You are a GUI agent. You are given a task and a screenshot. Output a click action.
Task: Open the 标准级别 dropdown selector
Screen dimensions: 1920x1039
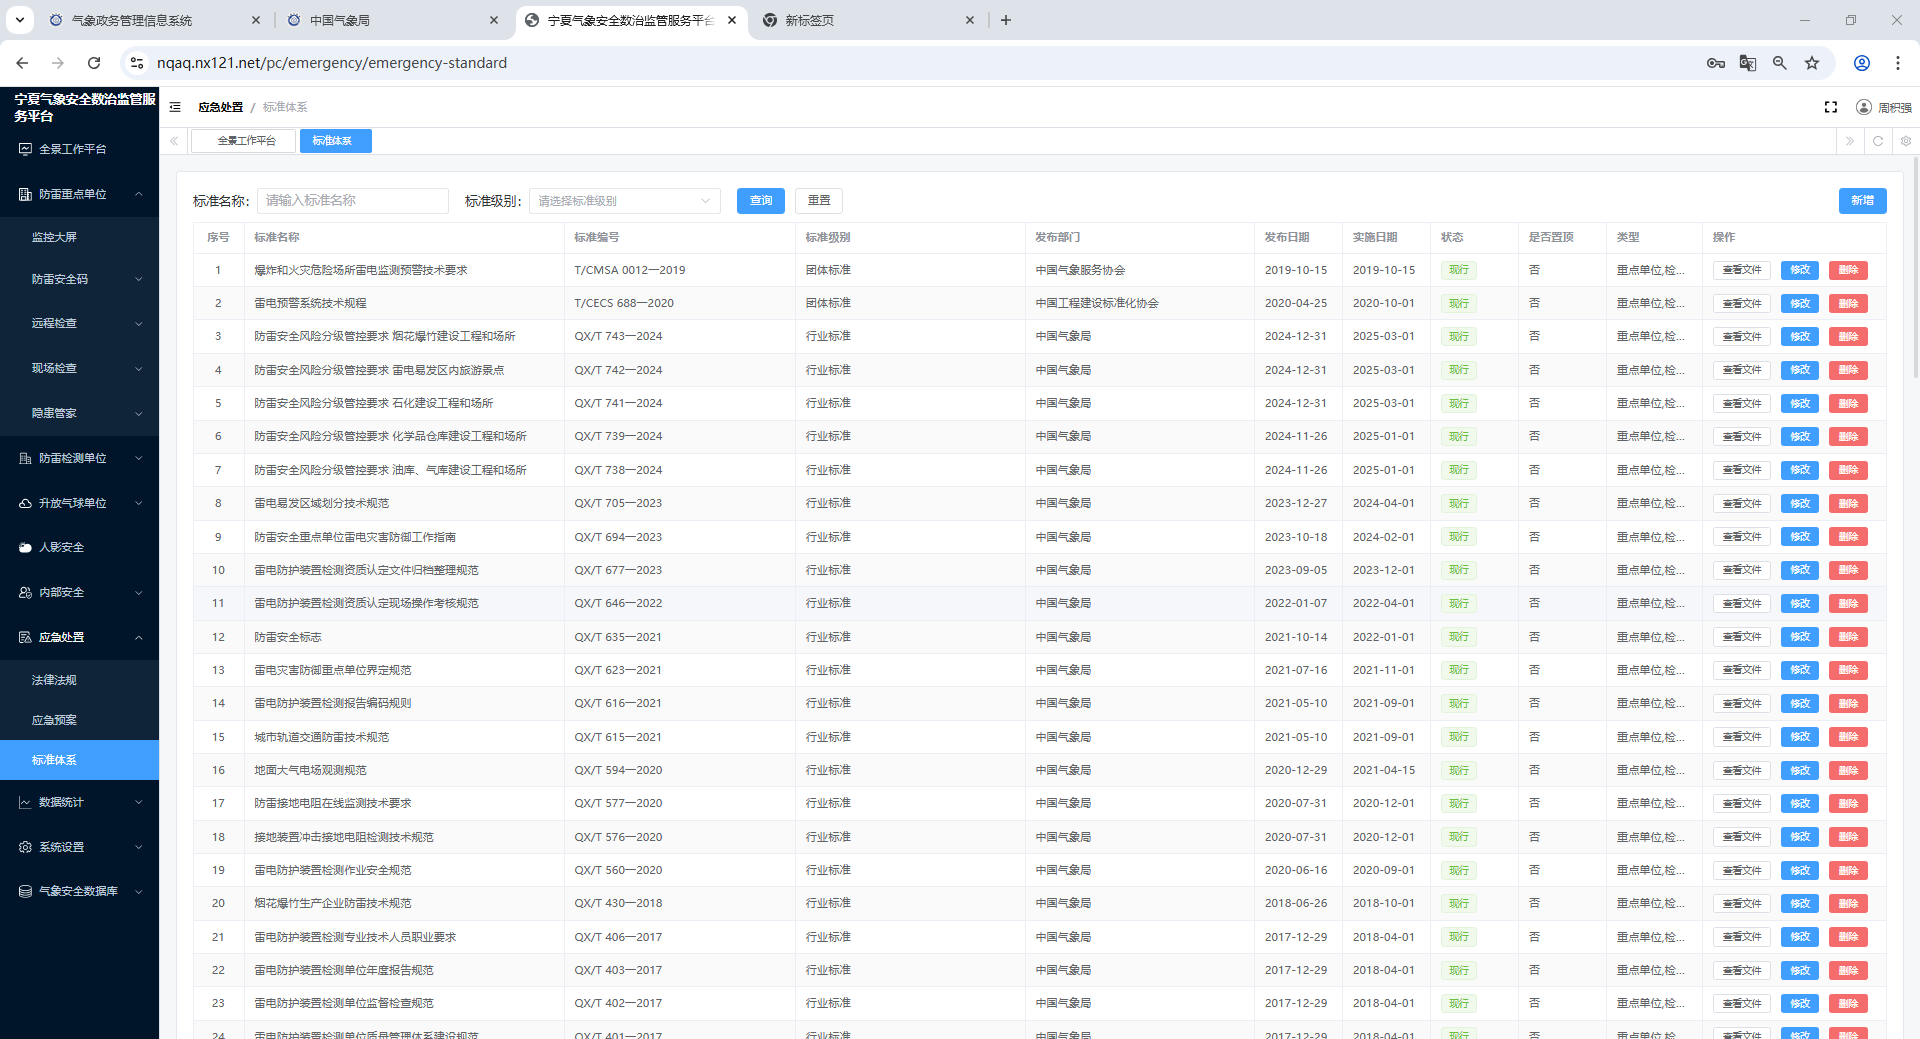pos(624,201)
